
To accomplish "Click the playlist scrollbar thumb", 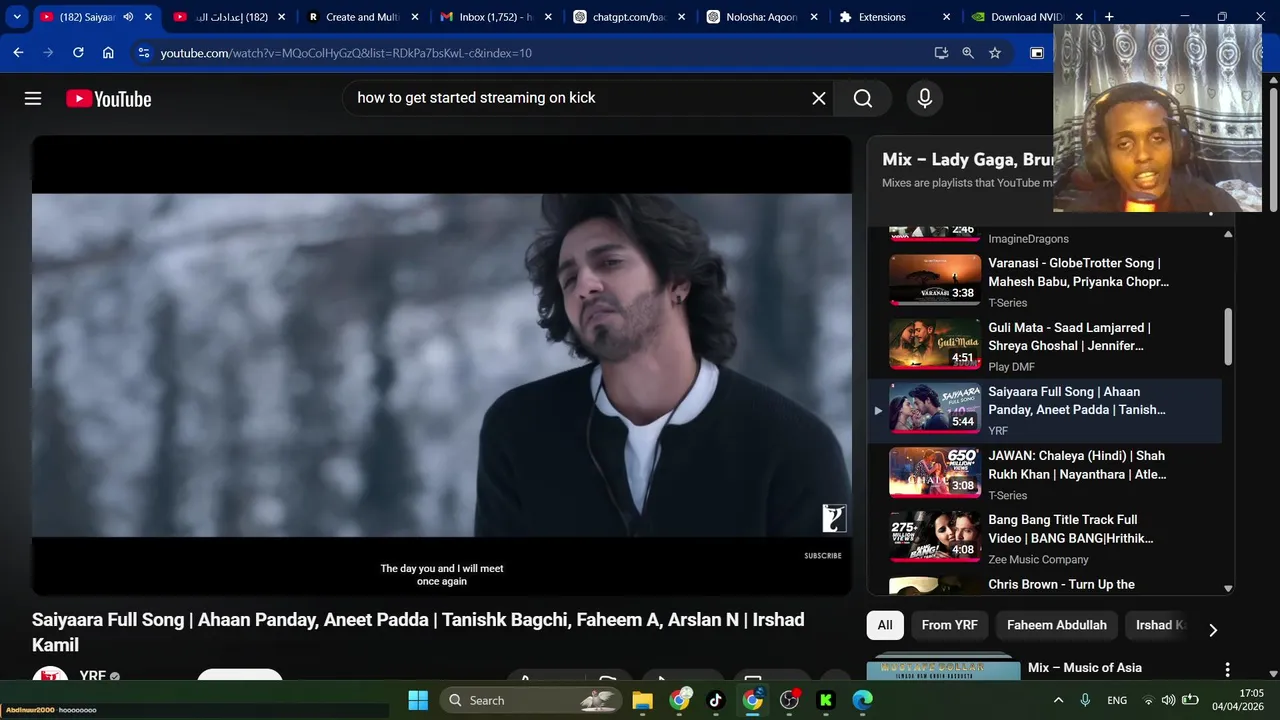I will (x=1228, y=337).
